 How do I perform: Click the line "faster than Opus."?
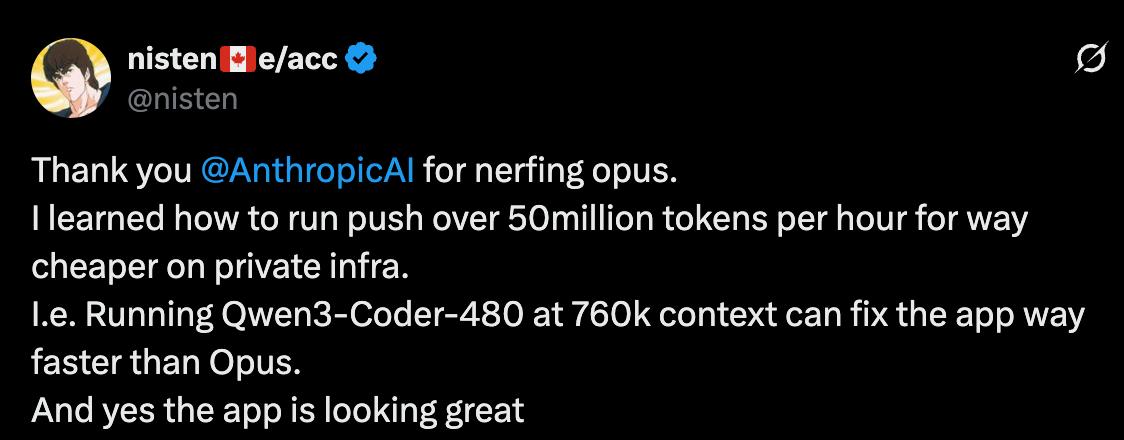click(166, 363)
